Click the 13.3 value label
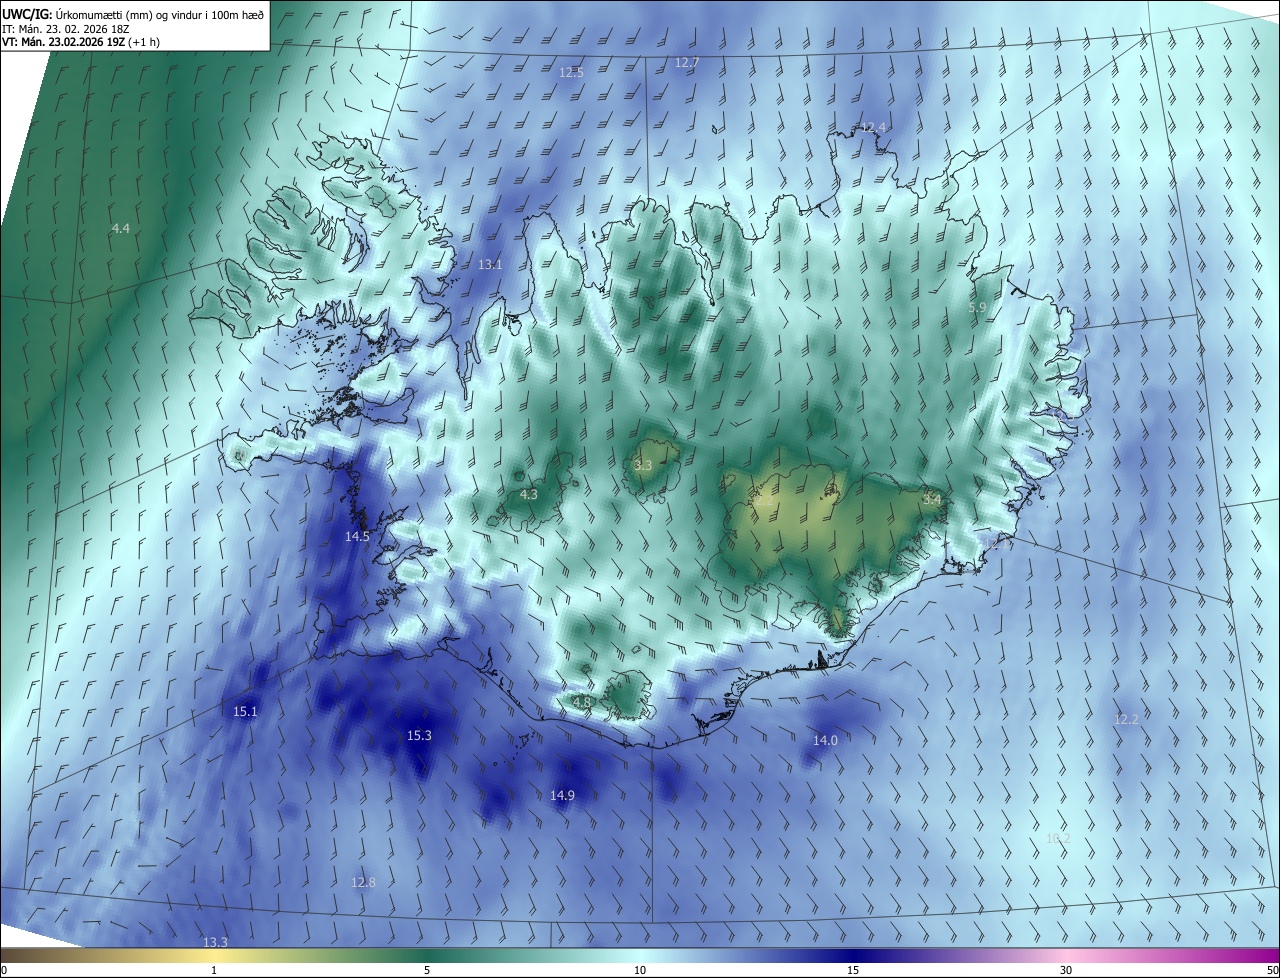This screenshot has width=1280, height=978. tap(215, 943)
